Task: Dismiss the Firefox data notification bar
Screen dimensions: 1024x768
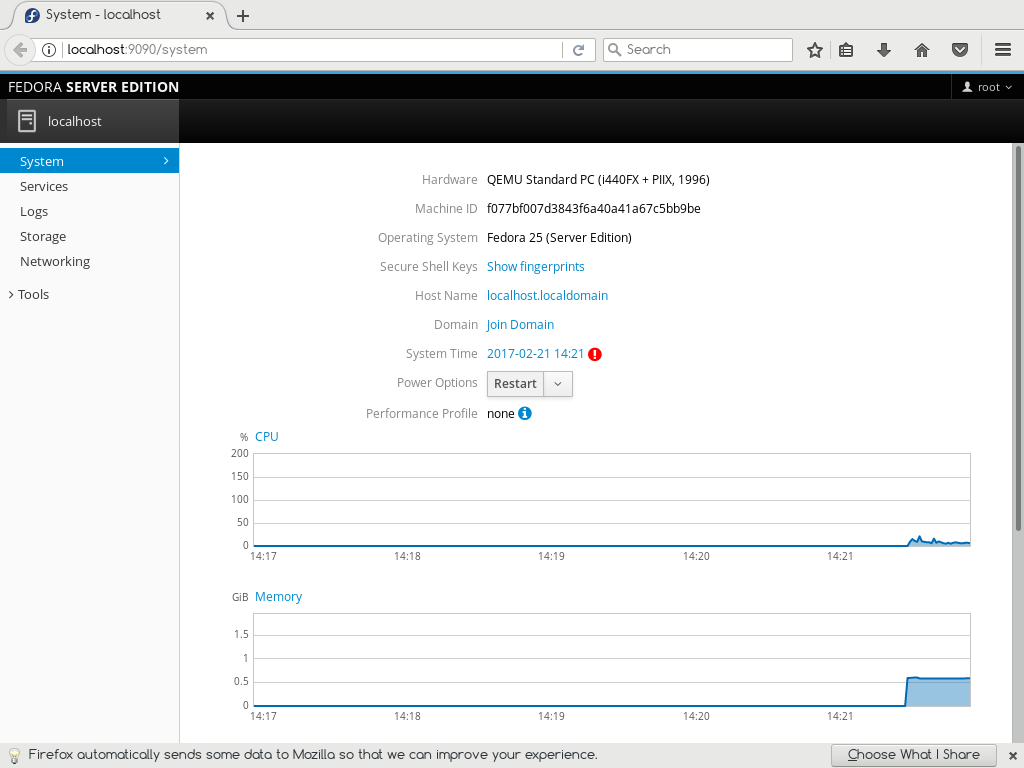Action: click(1012, 756)
